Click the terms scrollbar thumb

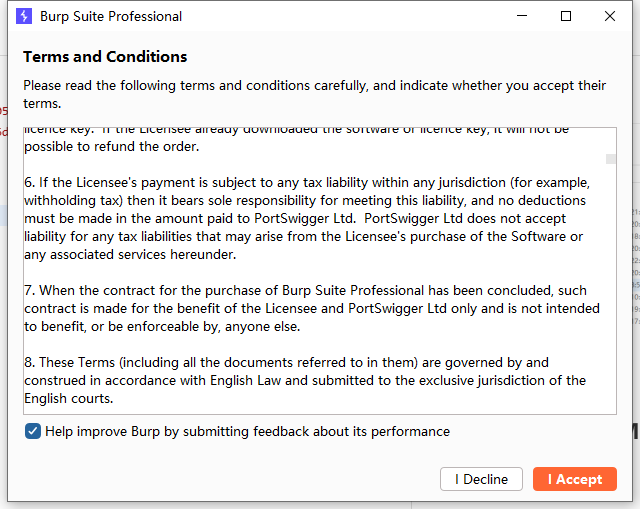(611, 159)
